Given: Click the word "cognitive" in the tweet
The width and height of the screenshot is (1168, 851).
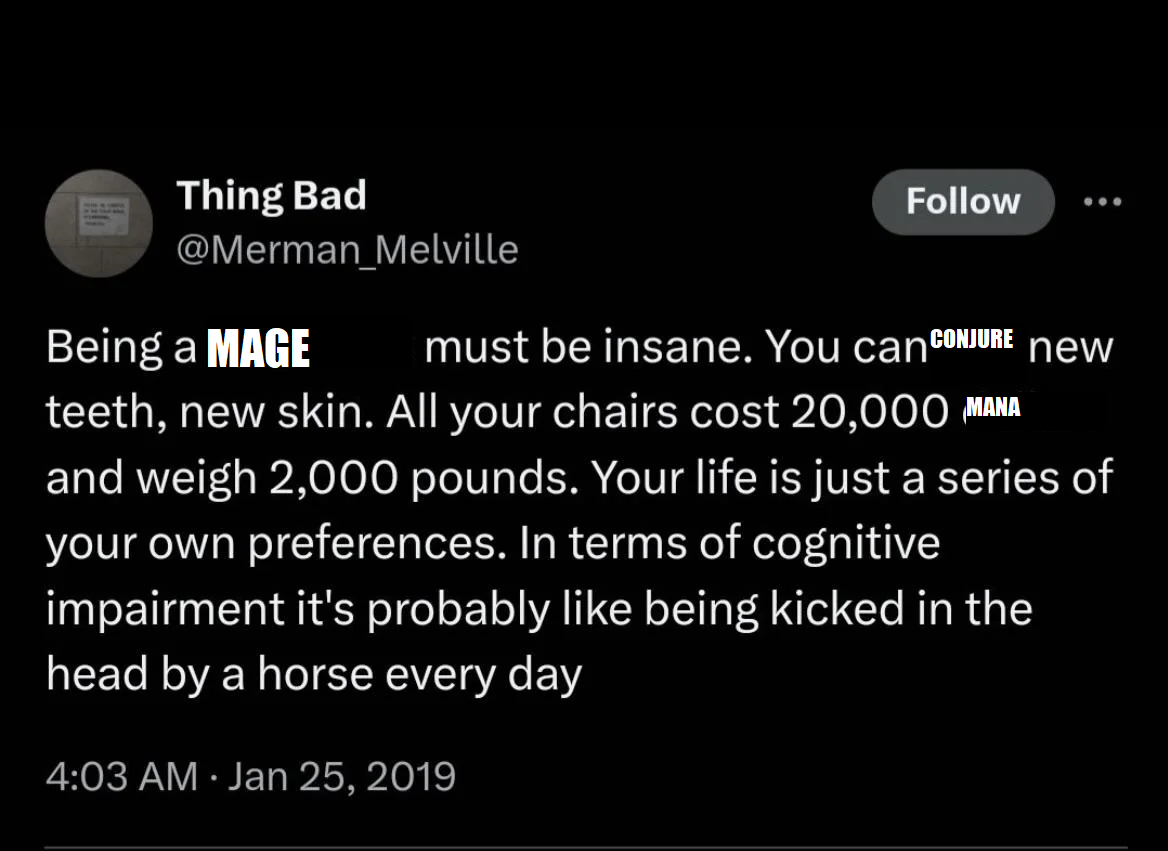Looking at the screenshot, I should click(846, 543).
